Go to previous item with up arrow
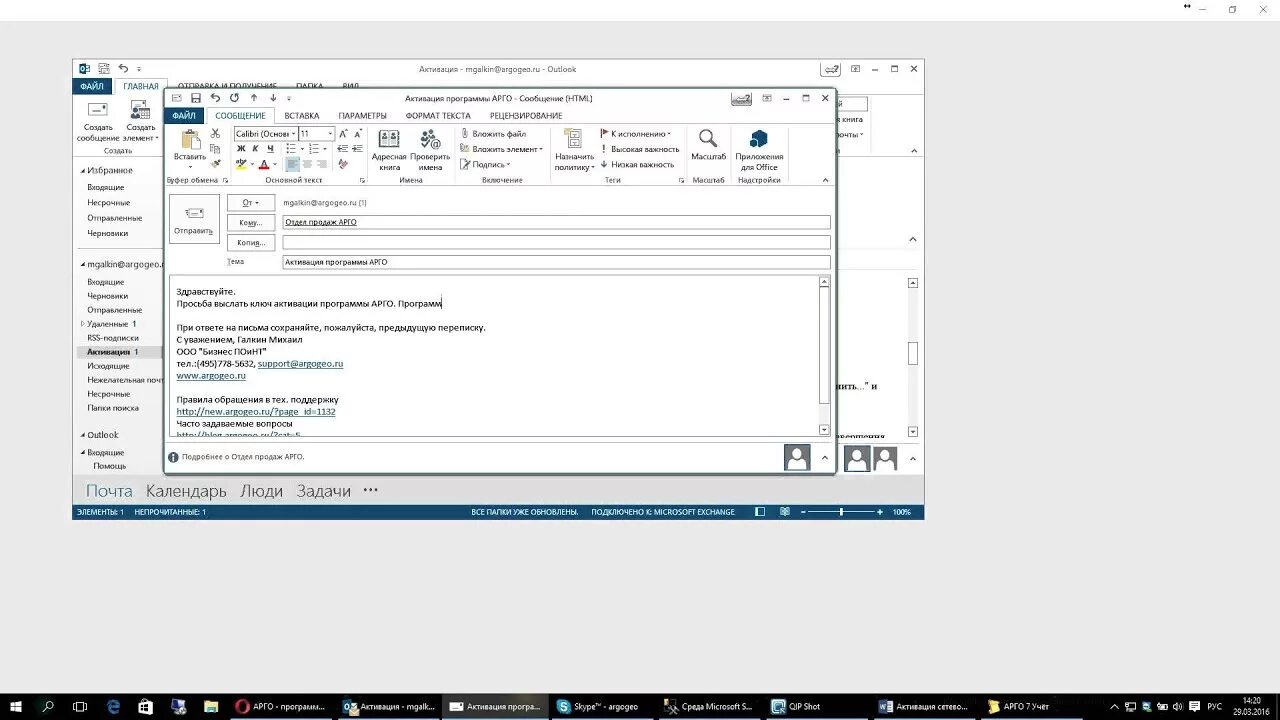The height and width of the screenshot is (720, 1280). click(x=254, y=98)
